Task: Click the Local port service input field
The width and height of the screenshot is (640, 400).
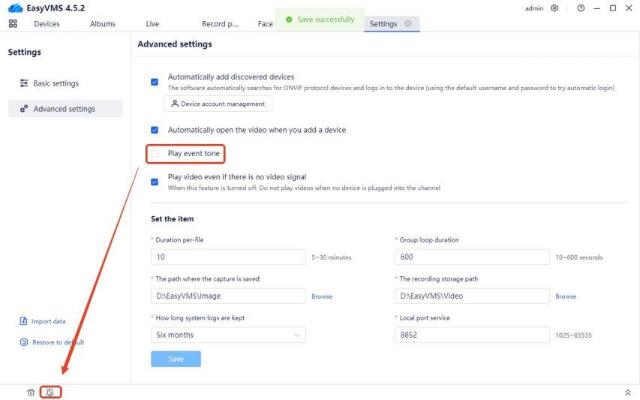Action: click(472, 335)
